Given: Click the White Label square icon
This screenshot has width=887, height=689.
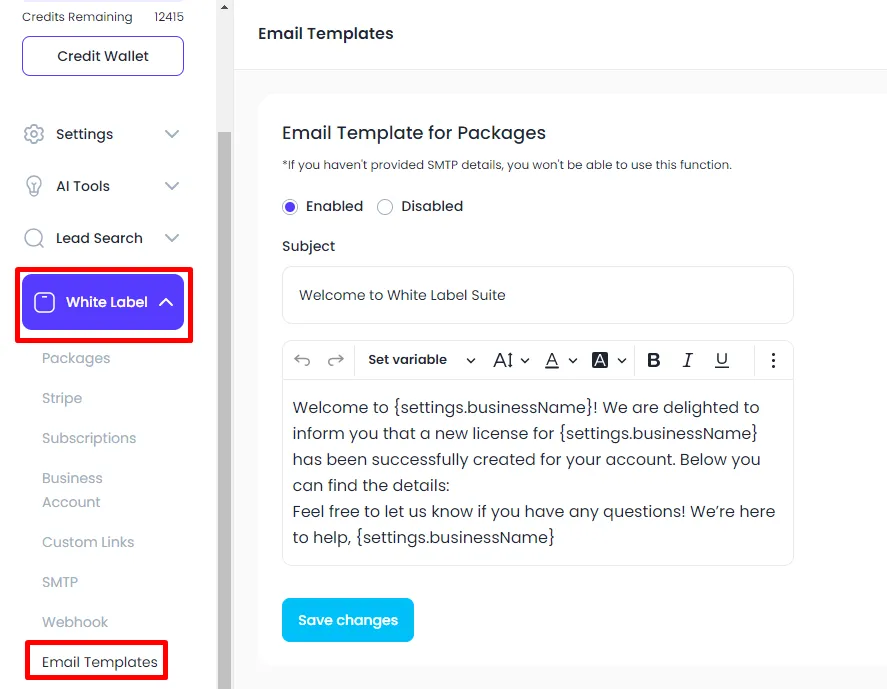Looking at the screenshot, I should click(x=44, y=302).
